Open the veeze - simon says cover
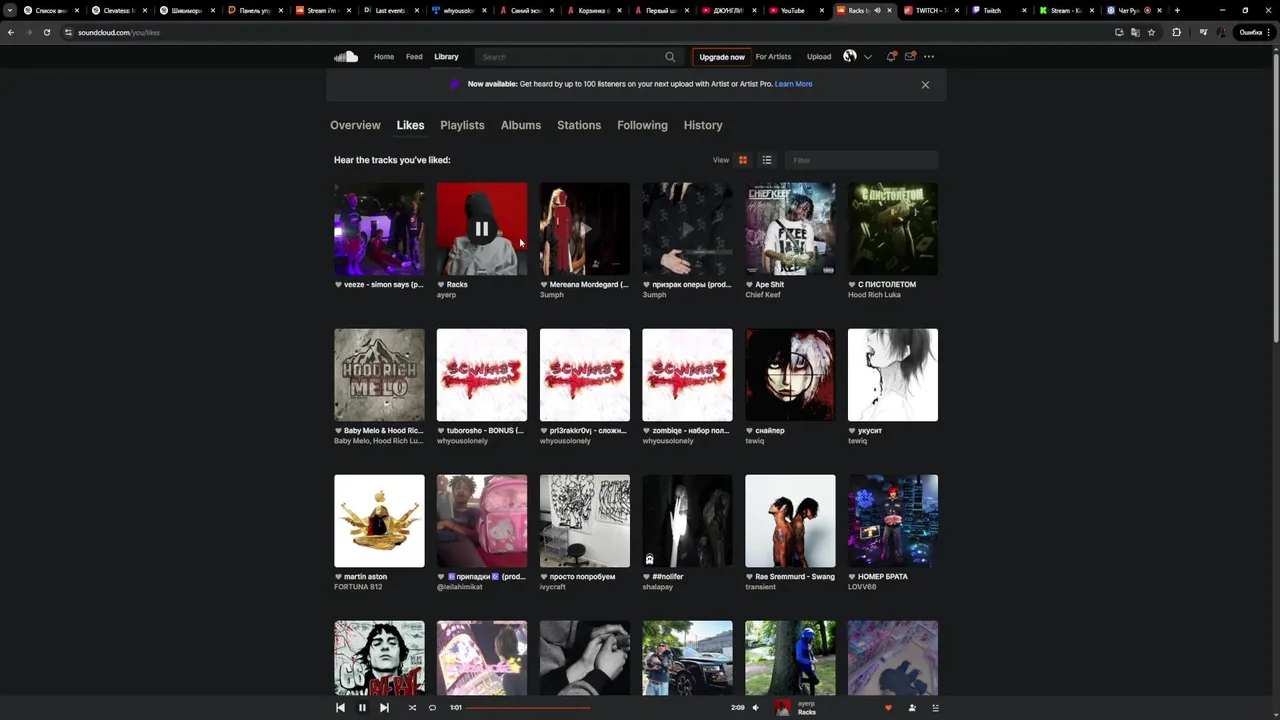Image resolution: width=1280 pixels, height=720 pixels. coord(379,229)
